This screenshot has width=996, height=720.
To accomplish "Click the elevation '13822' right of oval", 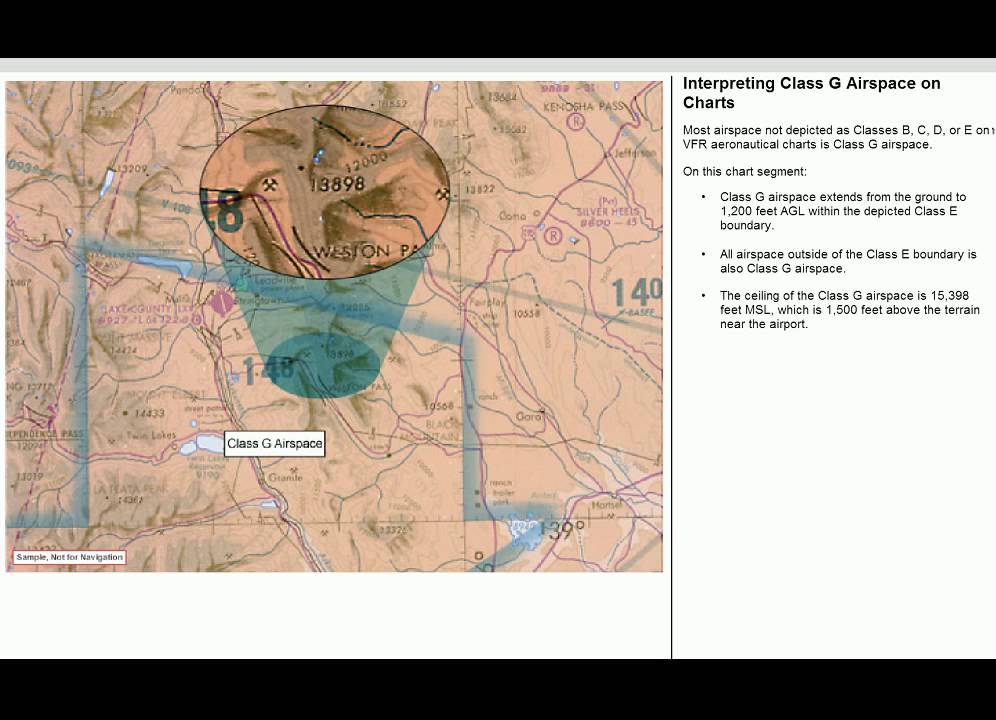I will point(480,189).
